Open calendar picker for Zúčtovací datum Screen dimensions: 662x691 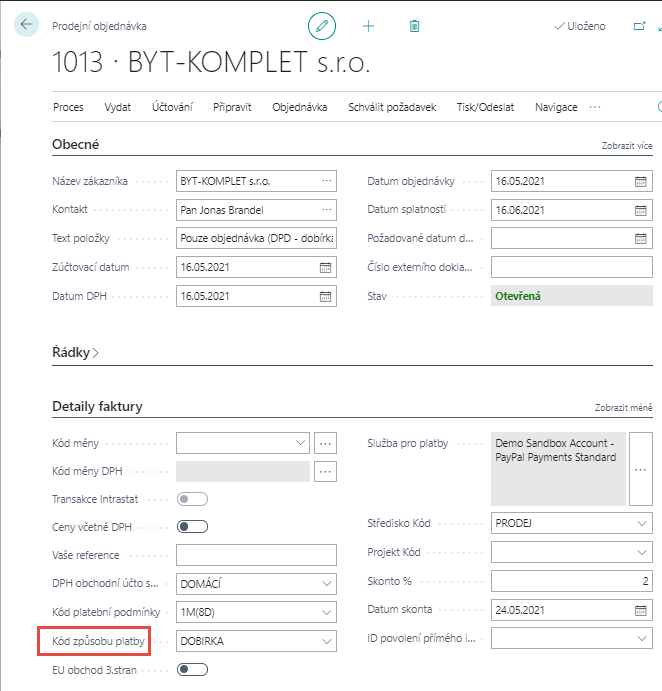coord(325,268)
